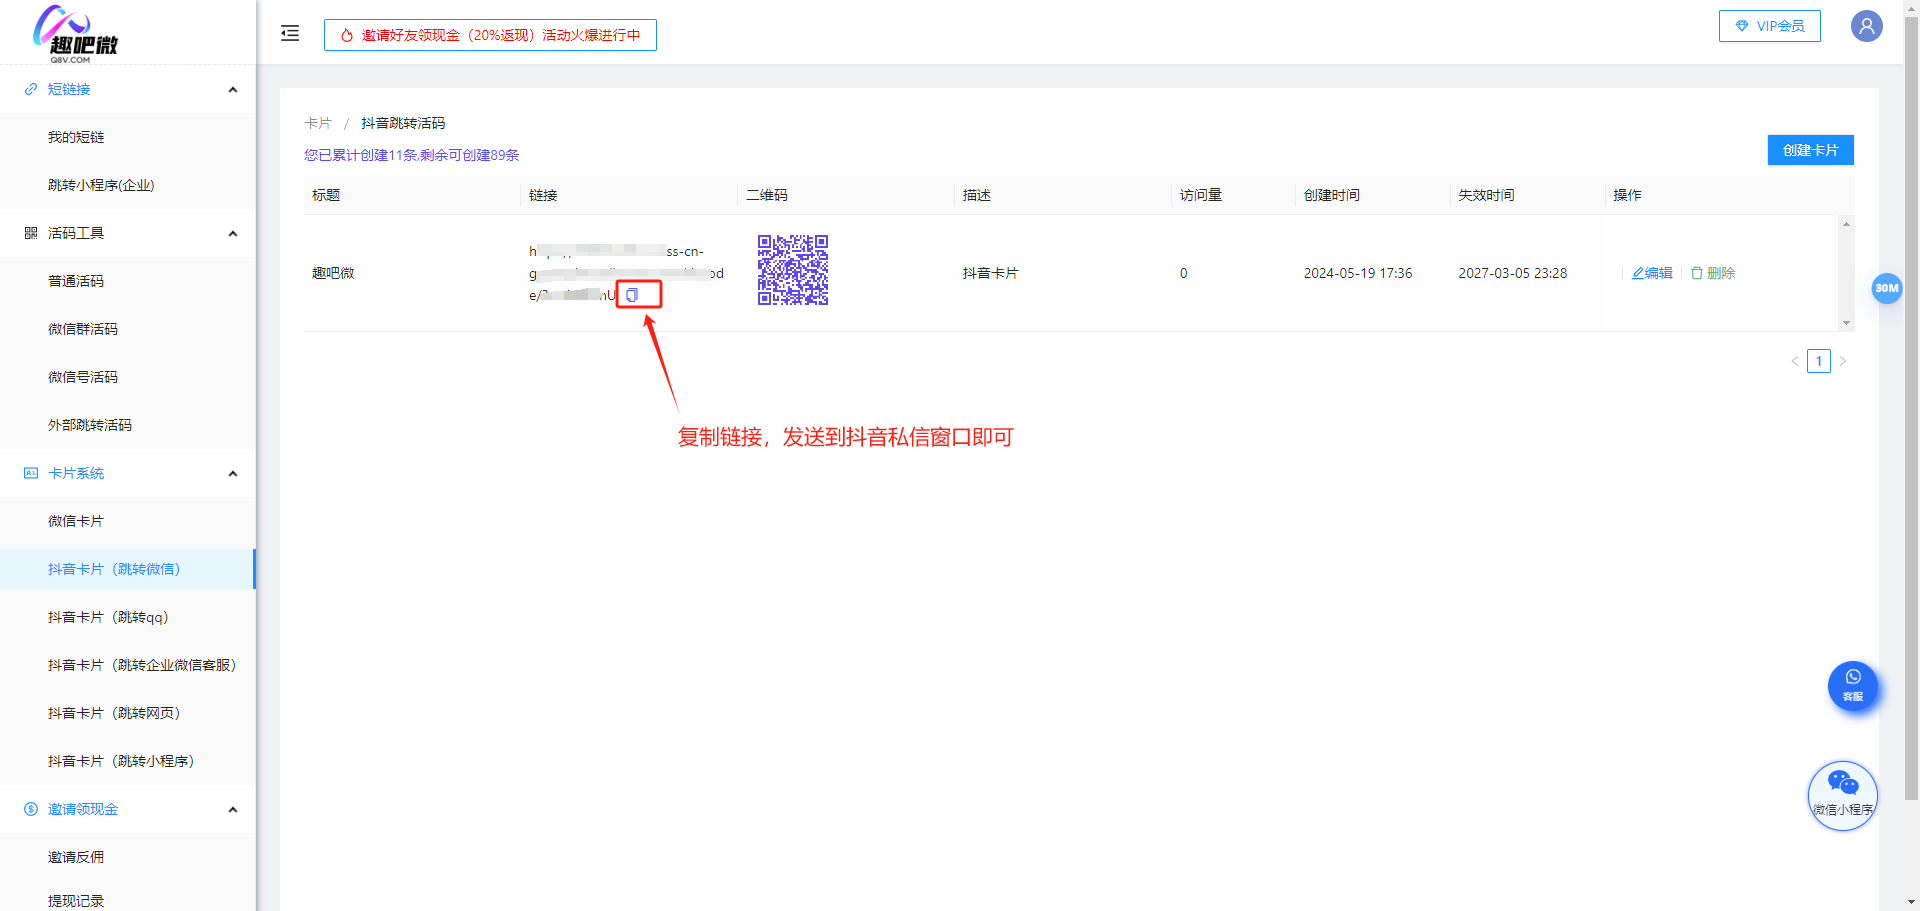The height and width of the screenshot is (911, 1920).
Task: Collapse the 活码工具 menu section
Action: coord(233,233)
